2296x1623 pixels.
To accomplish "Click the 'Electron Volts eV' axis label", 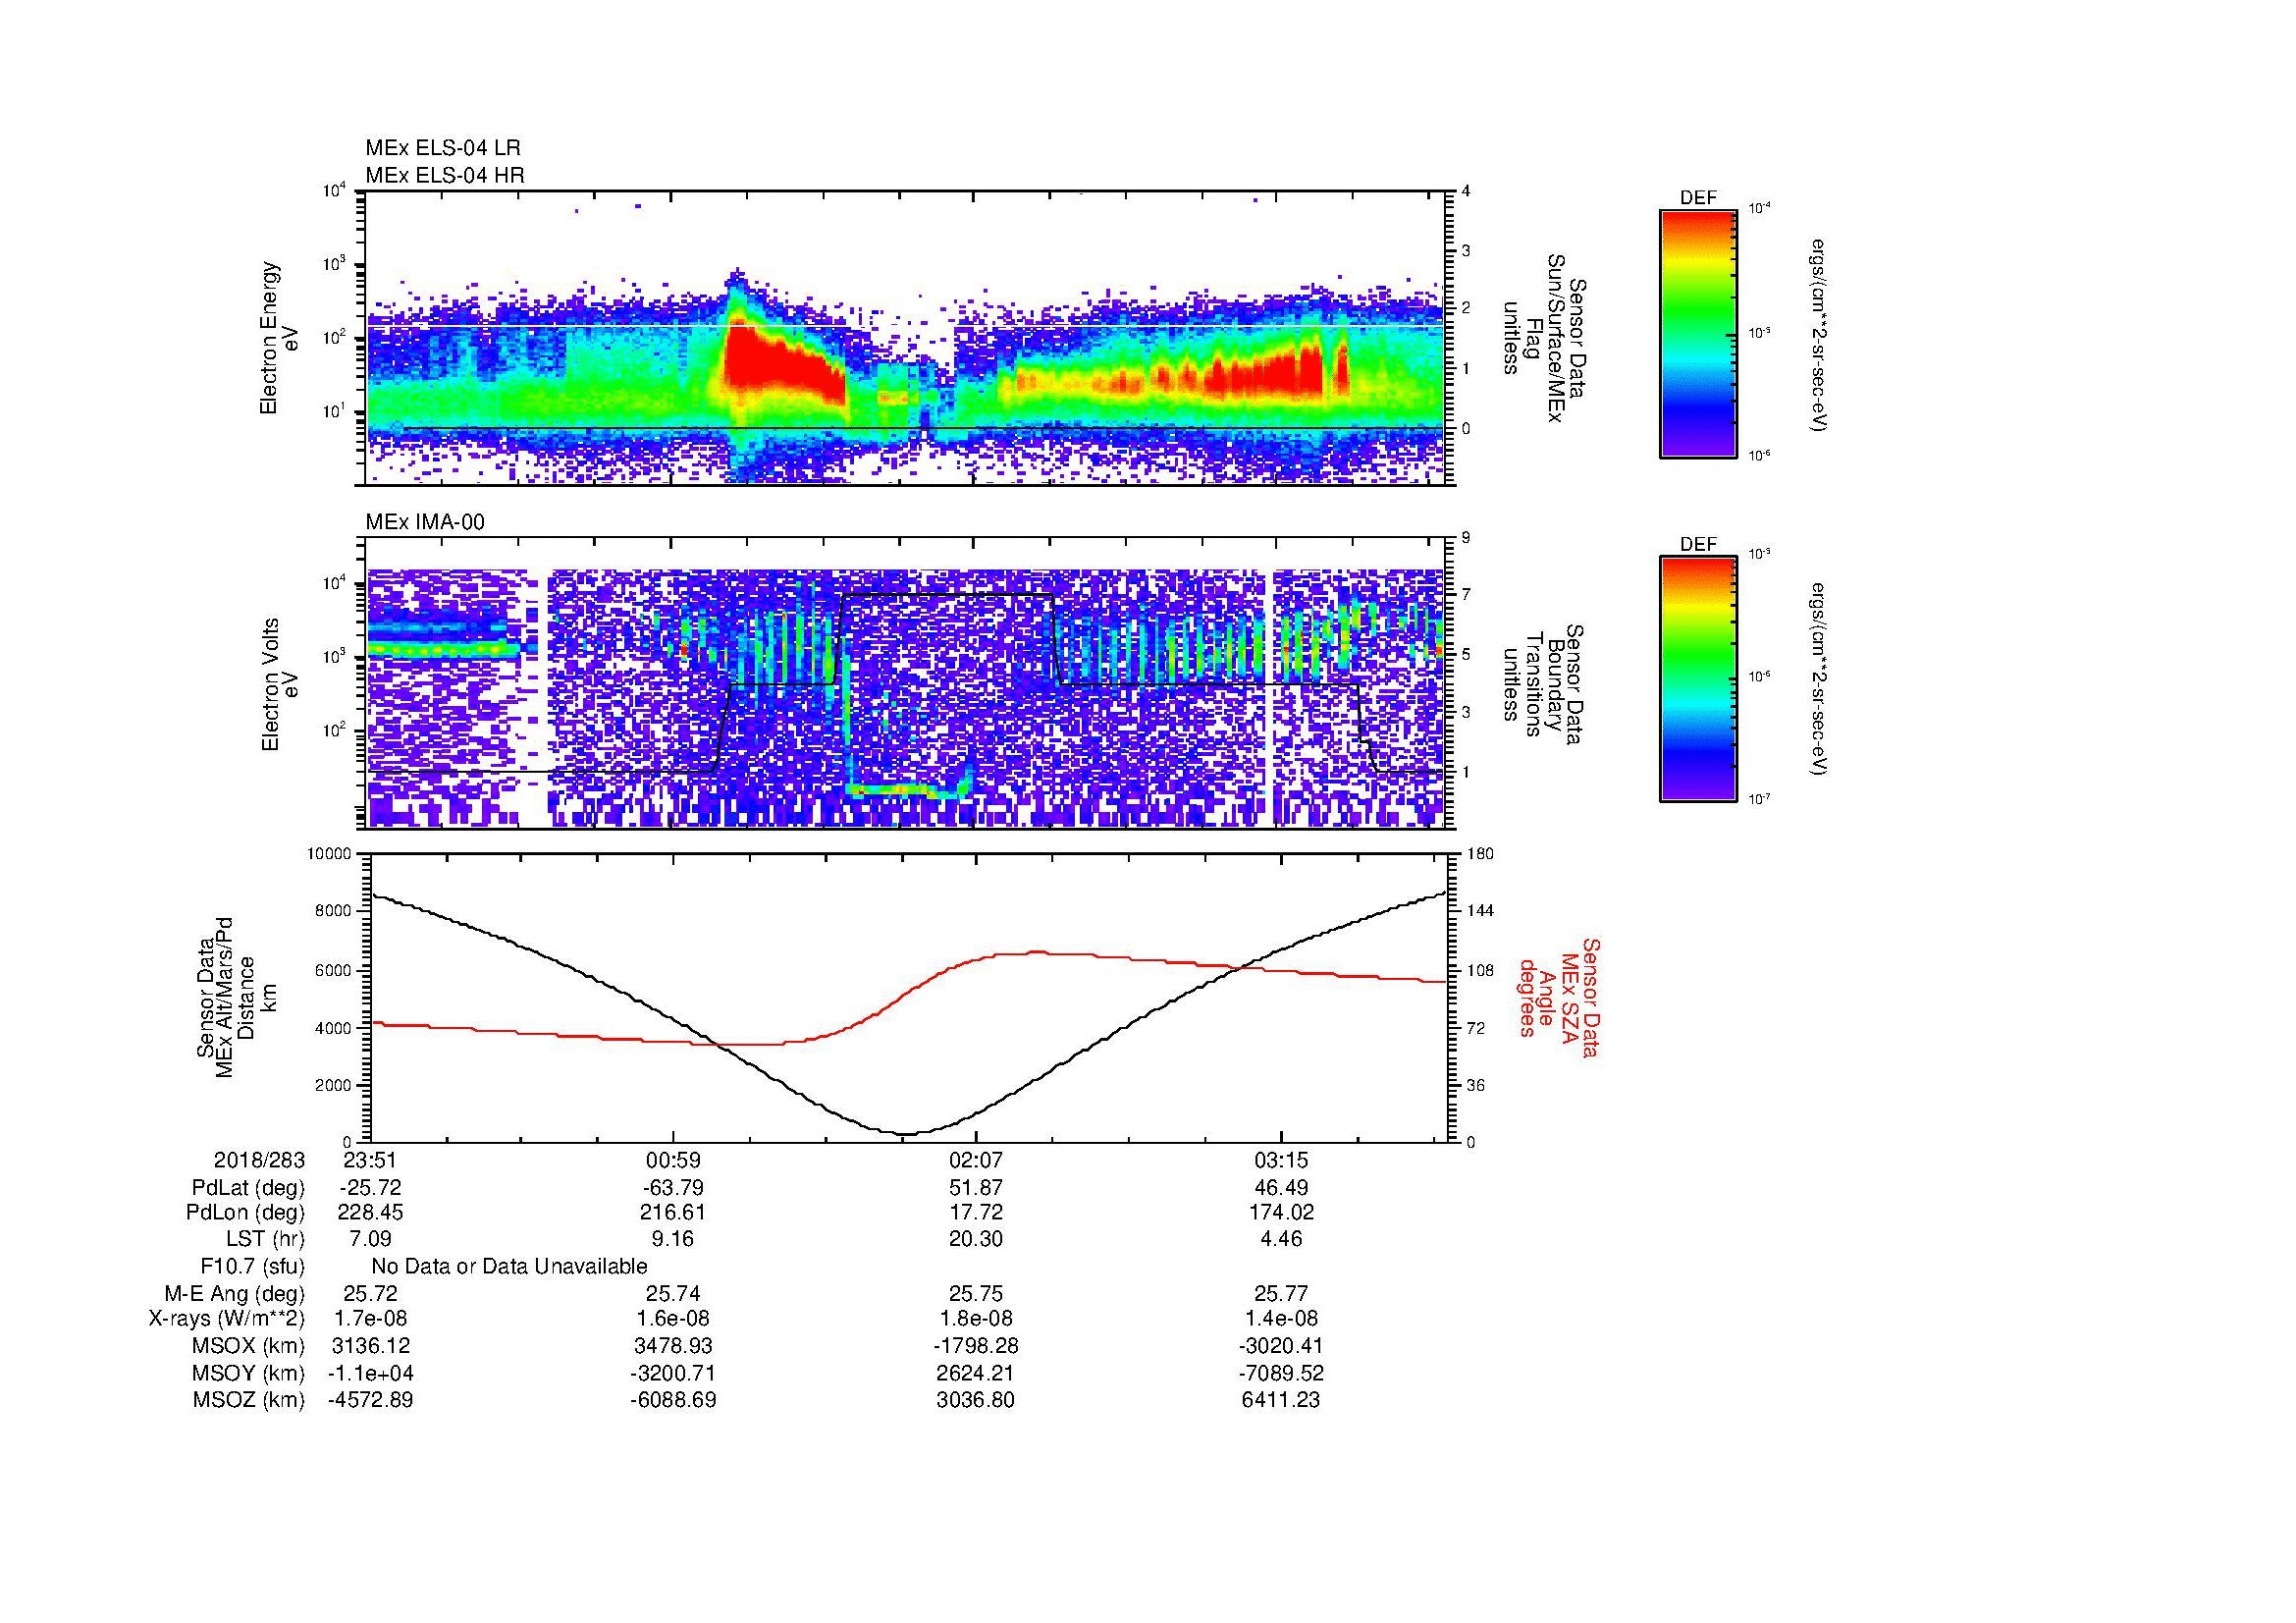I will pyautogui.click(x=279, y=685).
